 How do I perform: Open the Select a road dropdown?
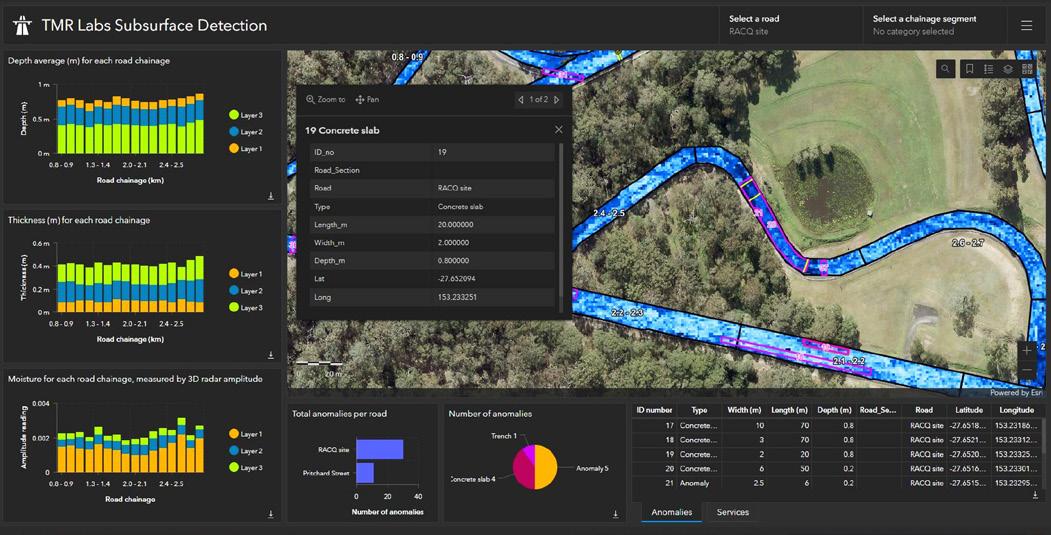[791, 25]
